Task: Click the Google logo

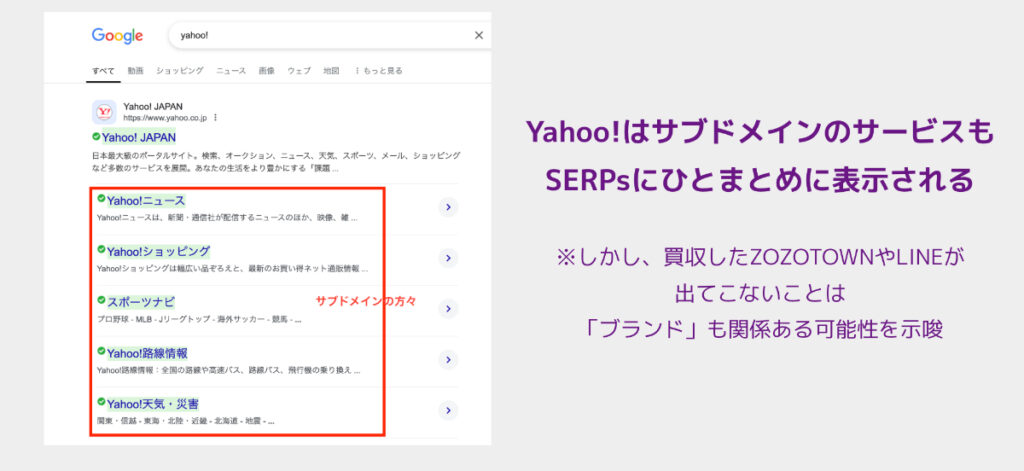Action: tap(117, 35)
